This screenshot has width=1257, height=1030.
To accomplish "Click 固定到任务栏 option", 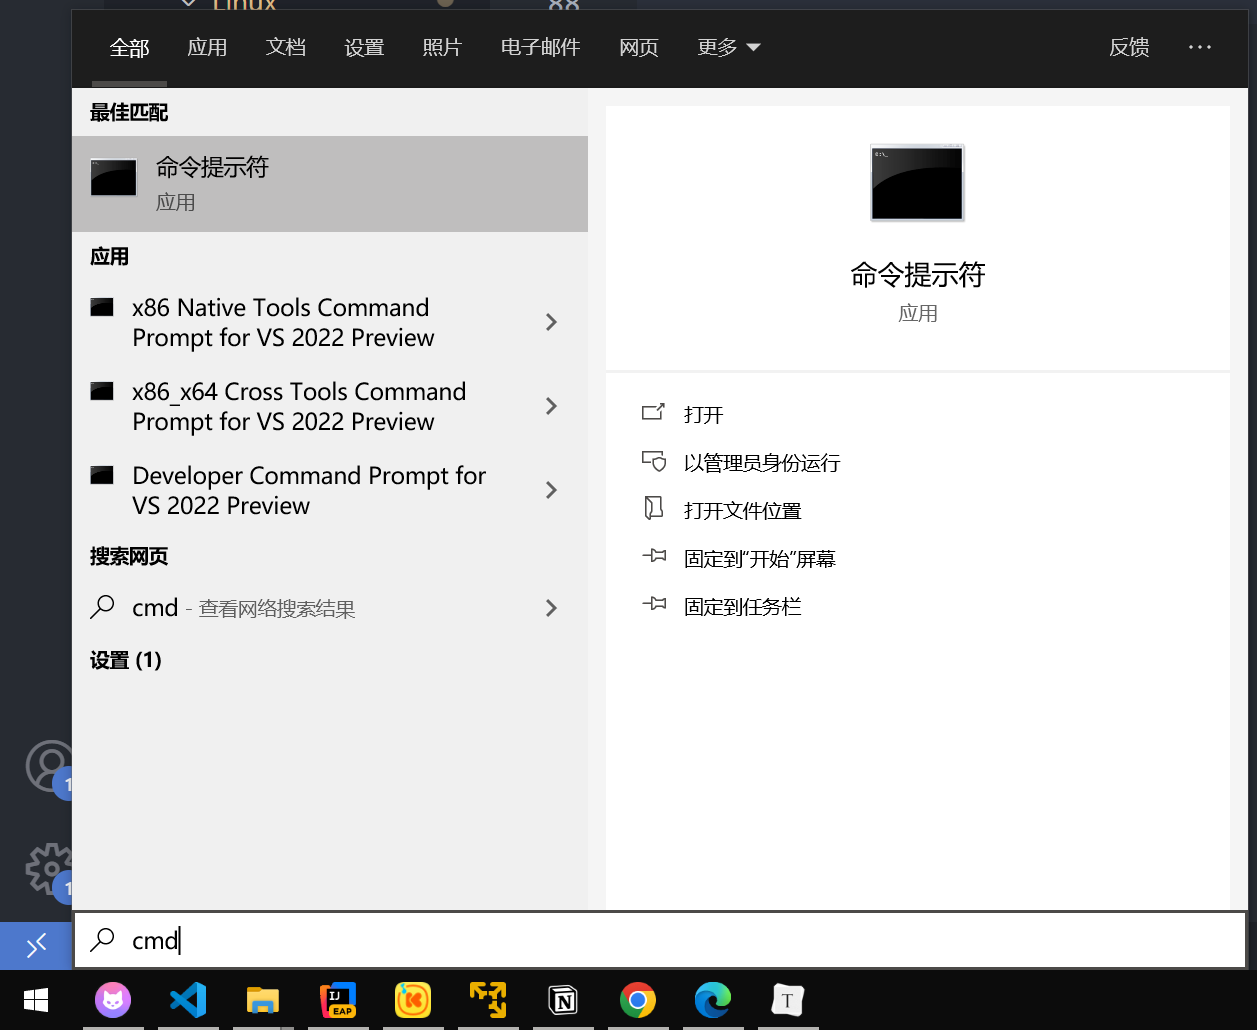I will 742,607.
